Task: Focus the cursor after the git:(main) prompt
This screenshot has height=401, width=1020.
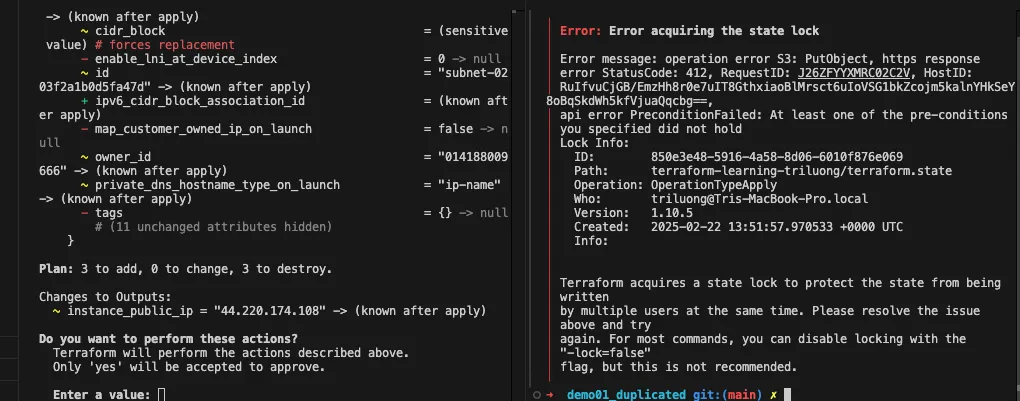Action: pyautogui.click(x=787, y=394)
